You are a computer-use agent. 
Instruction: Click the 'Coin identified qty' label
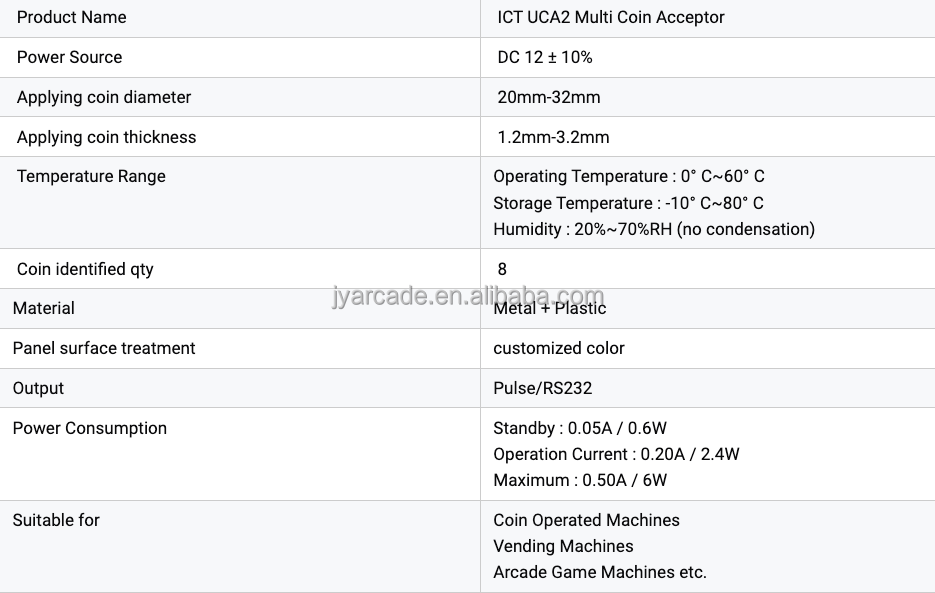click(85, 269)
